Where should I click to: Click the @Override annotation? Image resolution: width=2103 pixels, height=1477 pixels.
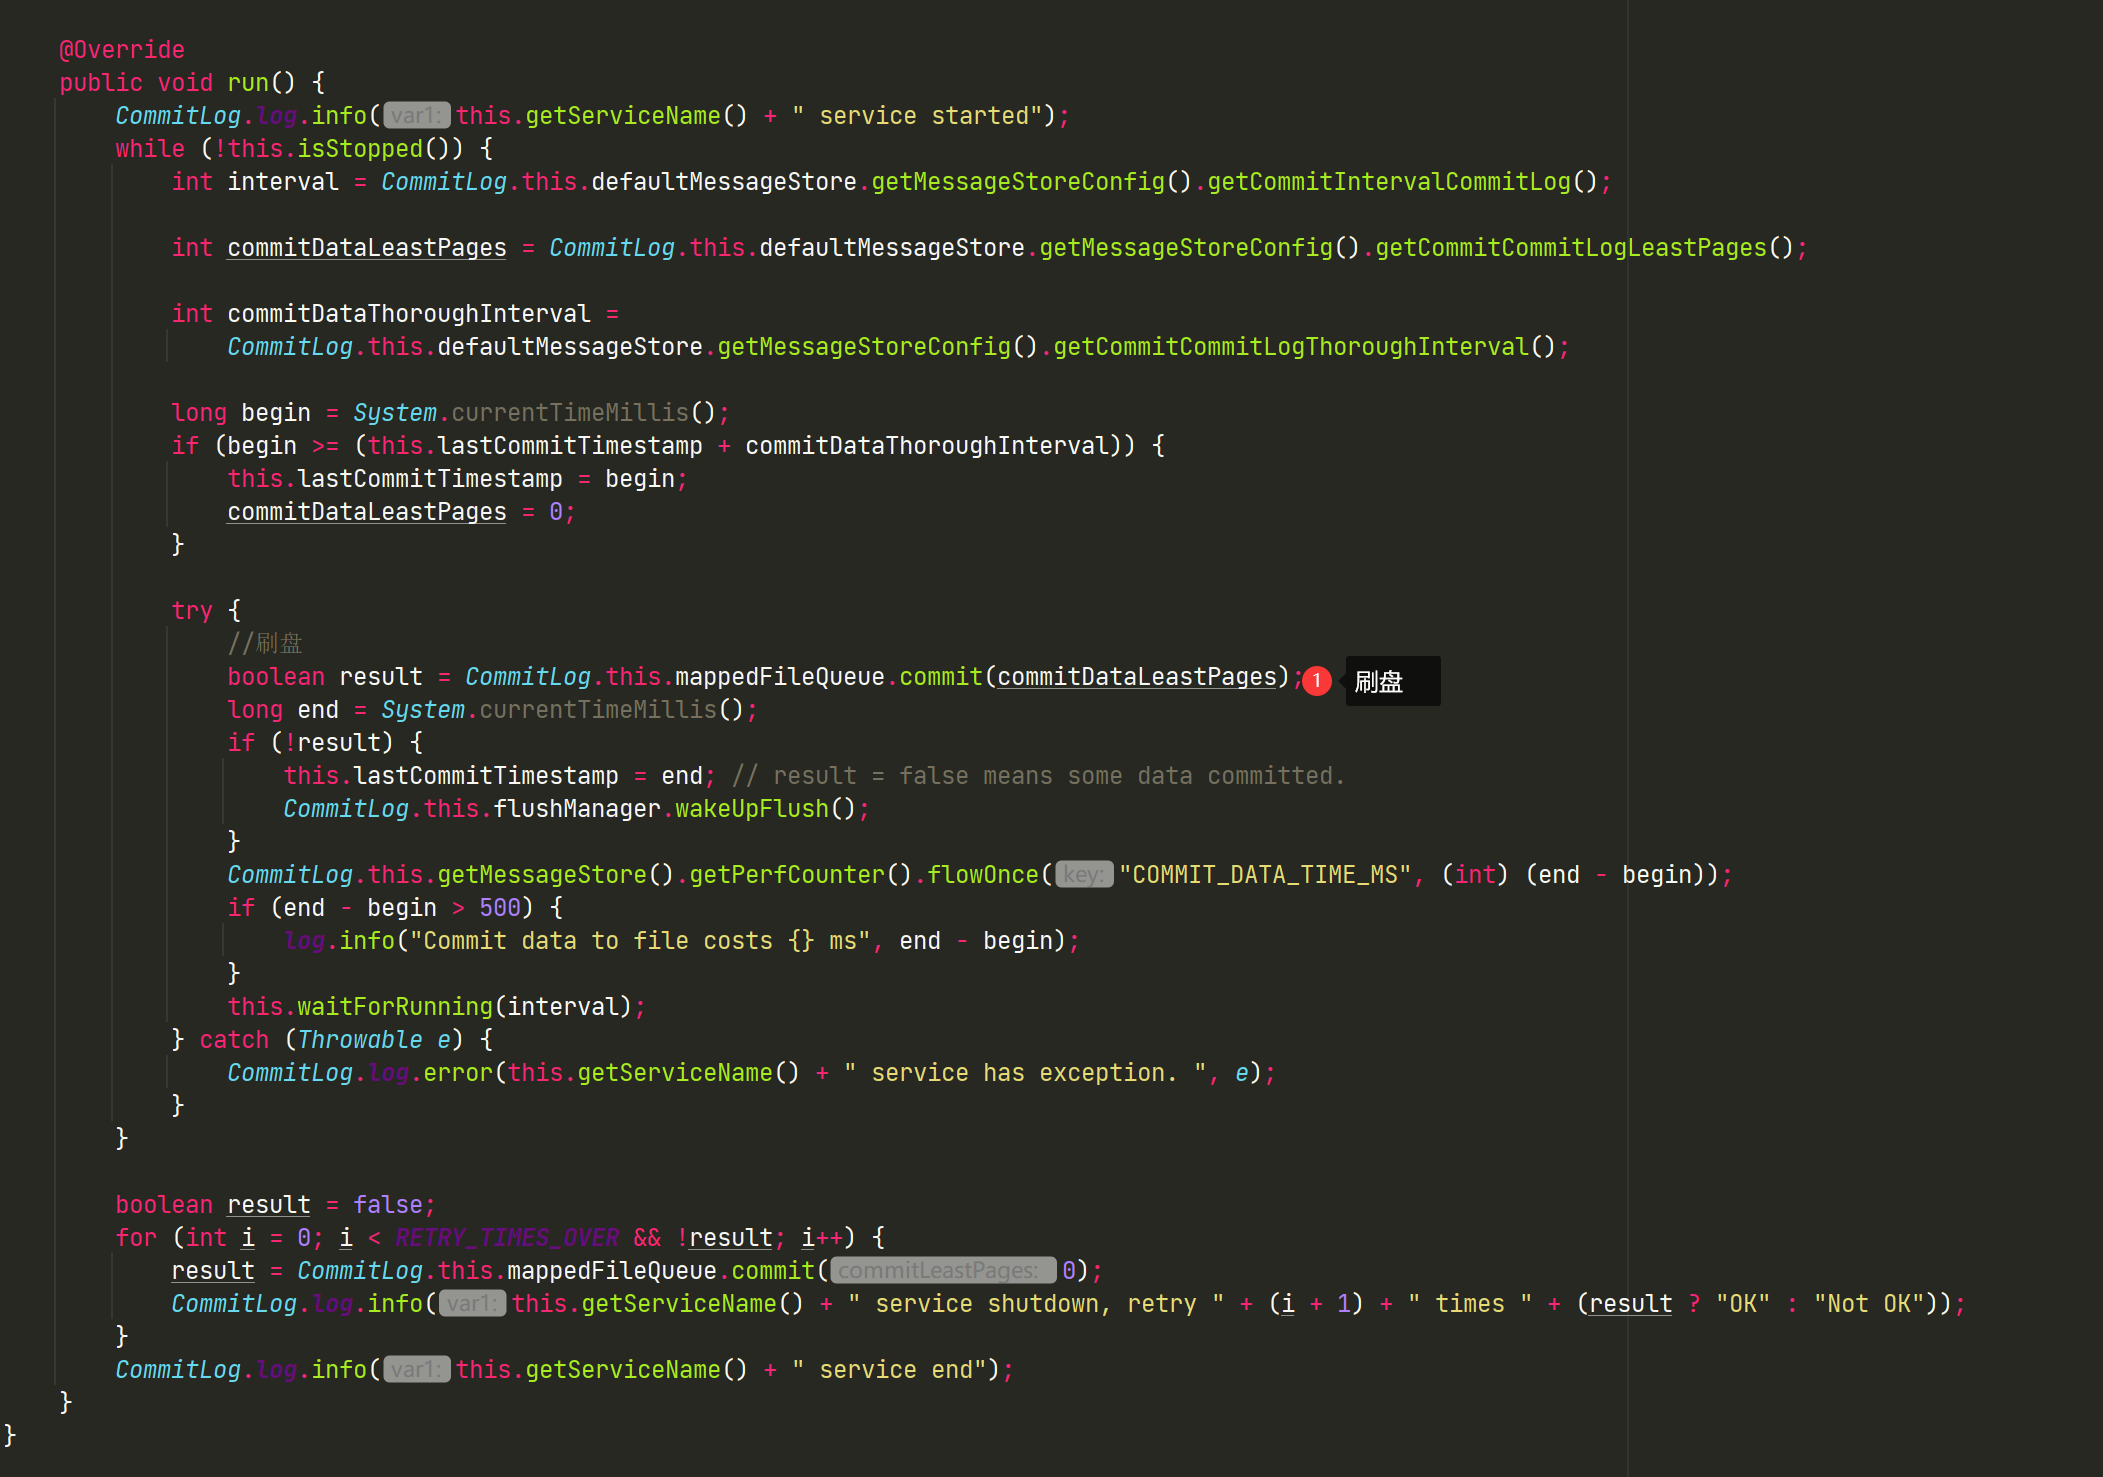pos(122,50)
